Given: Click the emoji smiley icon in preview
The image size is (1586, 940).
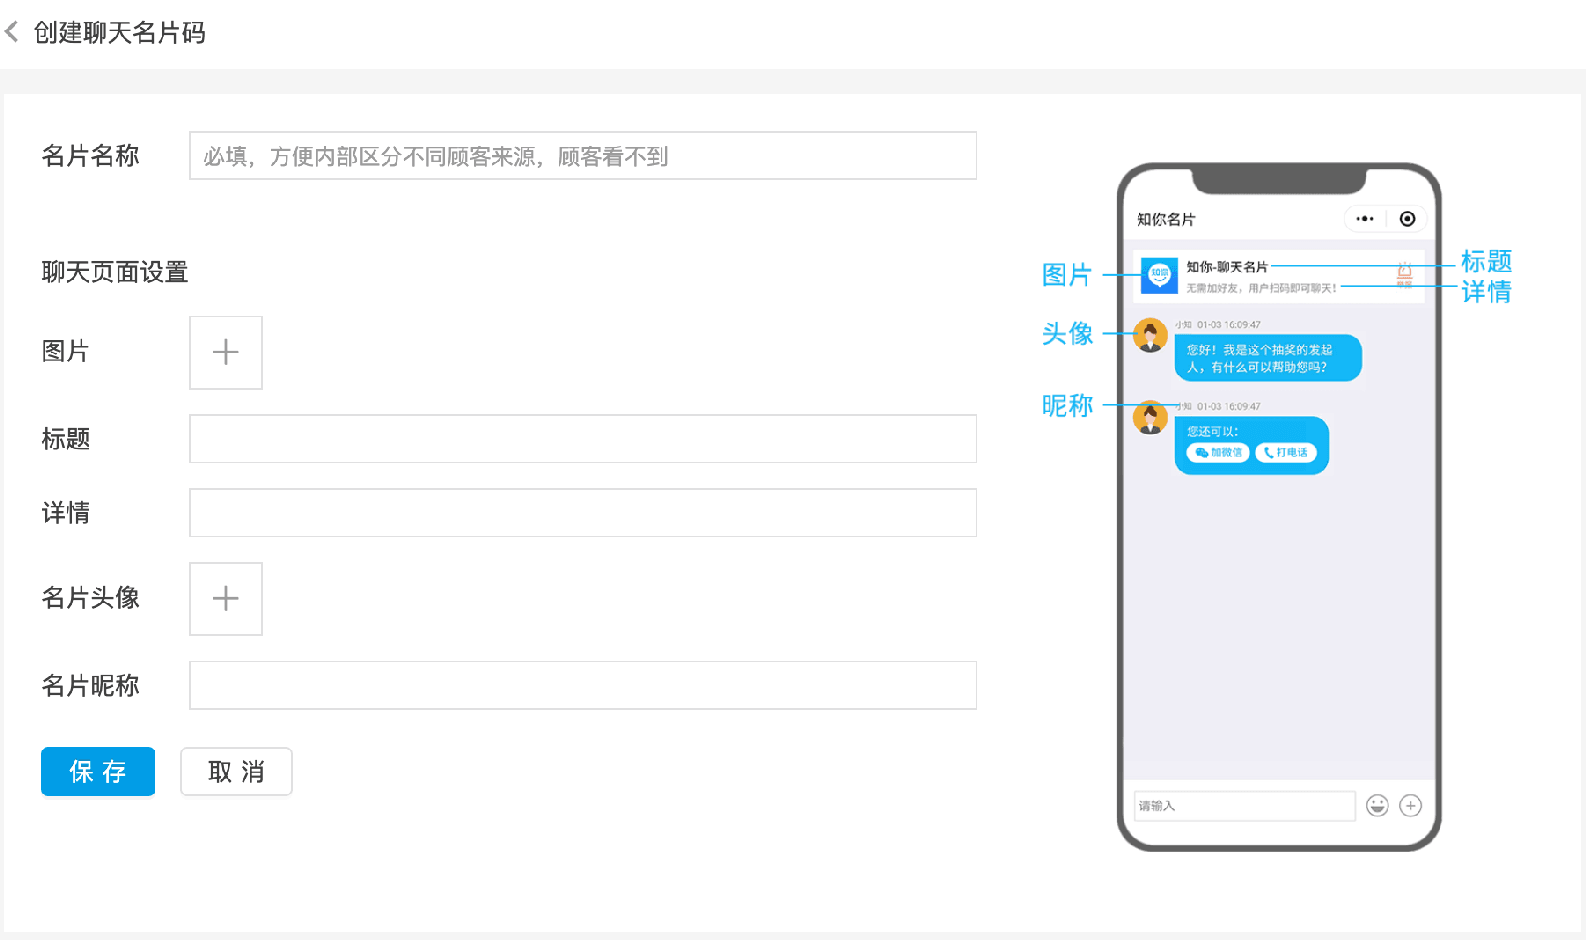Looking at the screenshot, I should [1378, 806].
